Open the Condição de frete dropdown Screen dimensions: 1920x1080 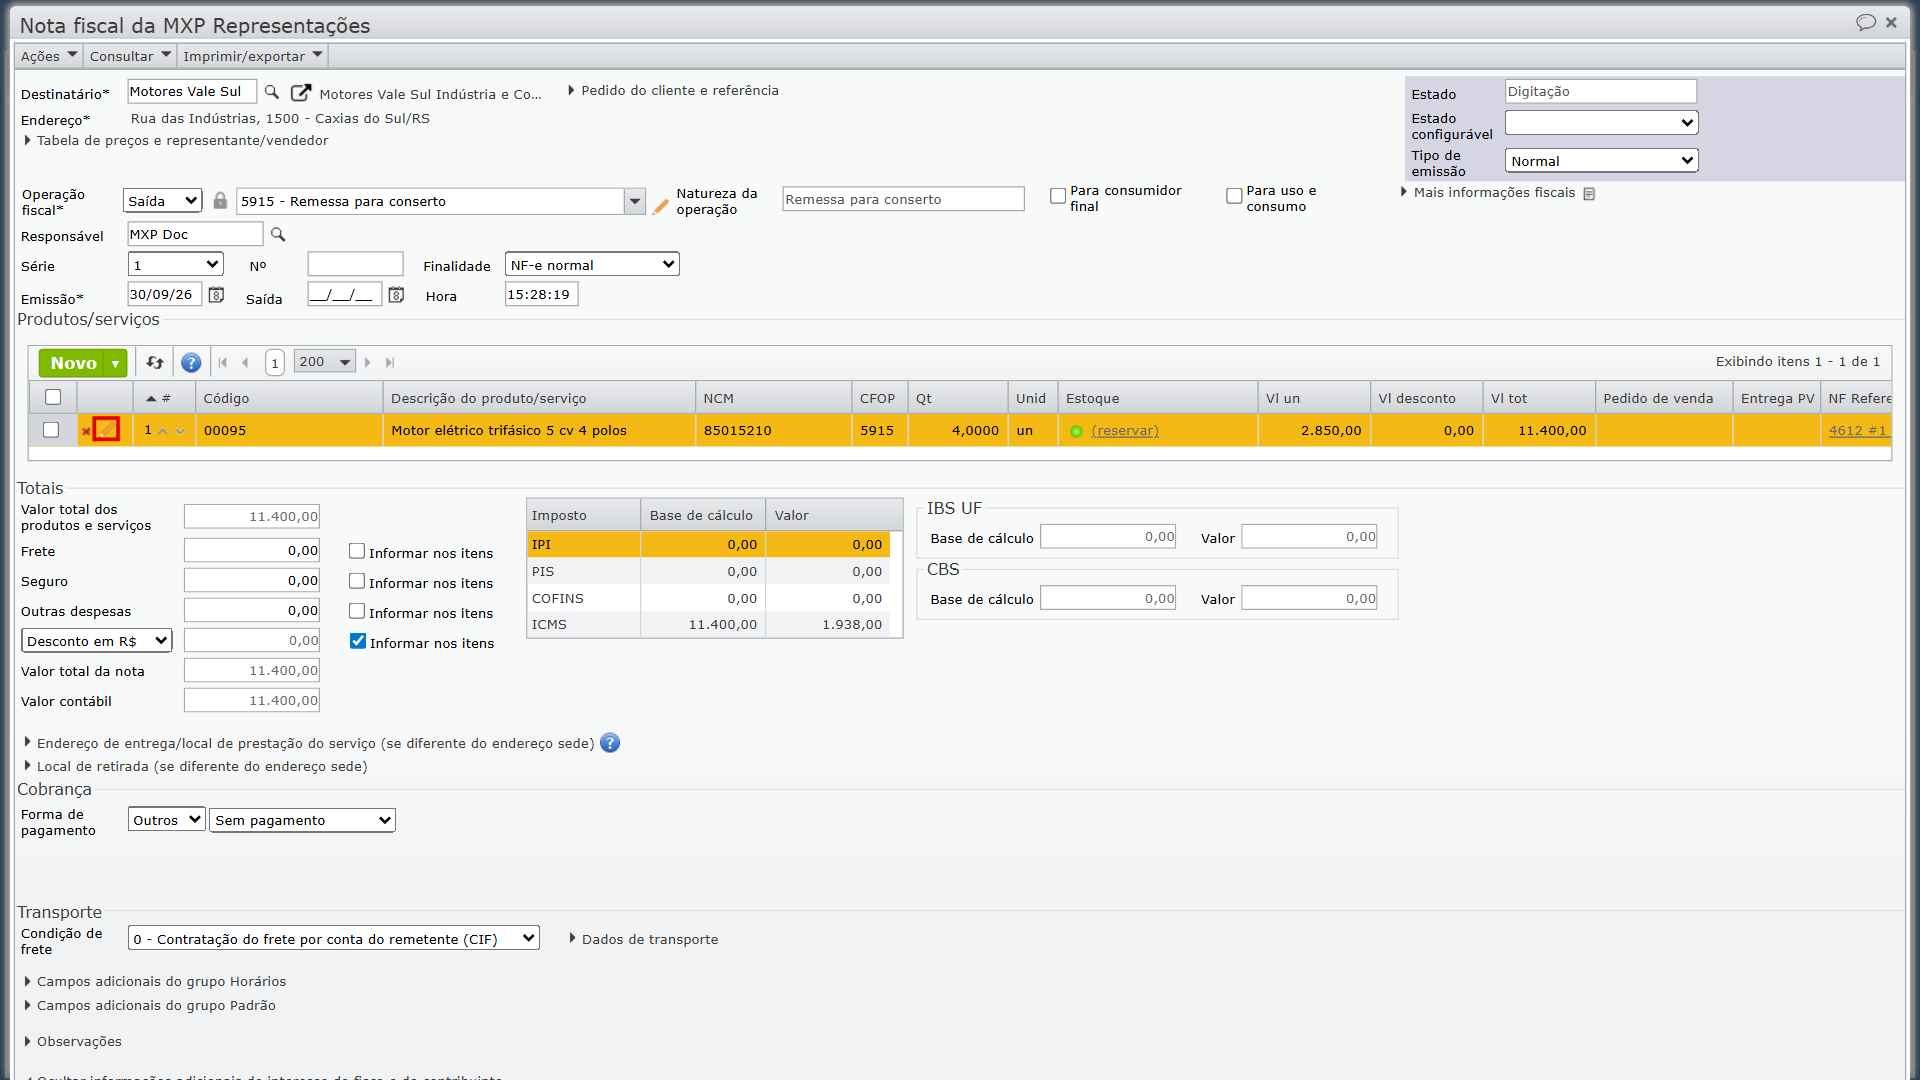[x=334, y=938]
